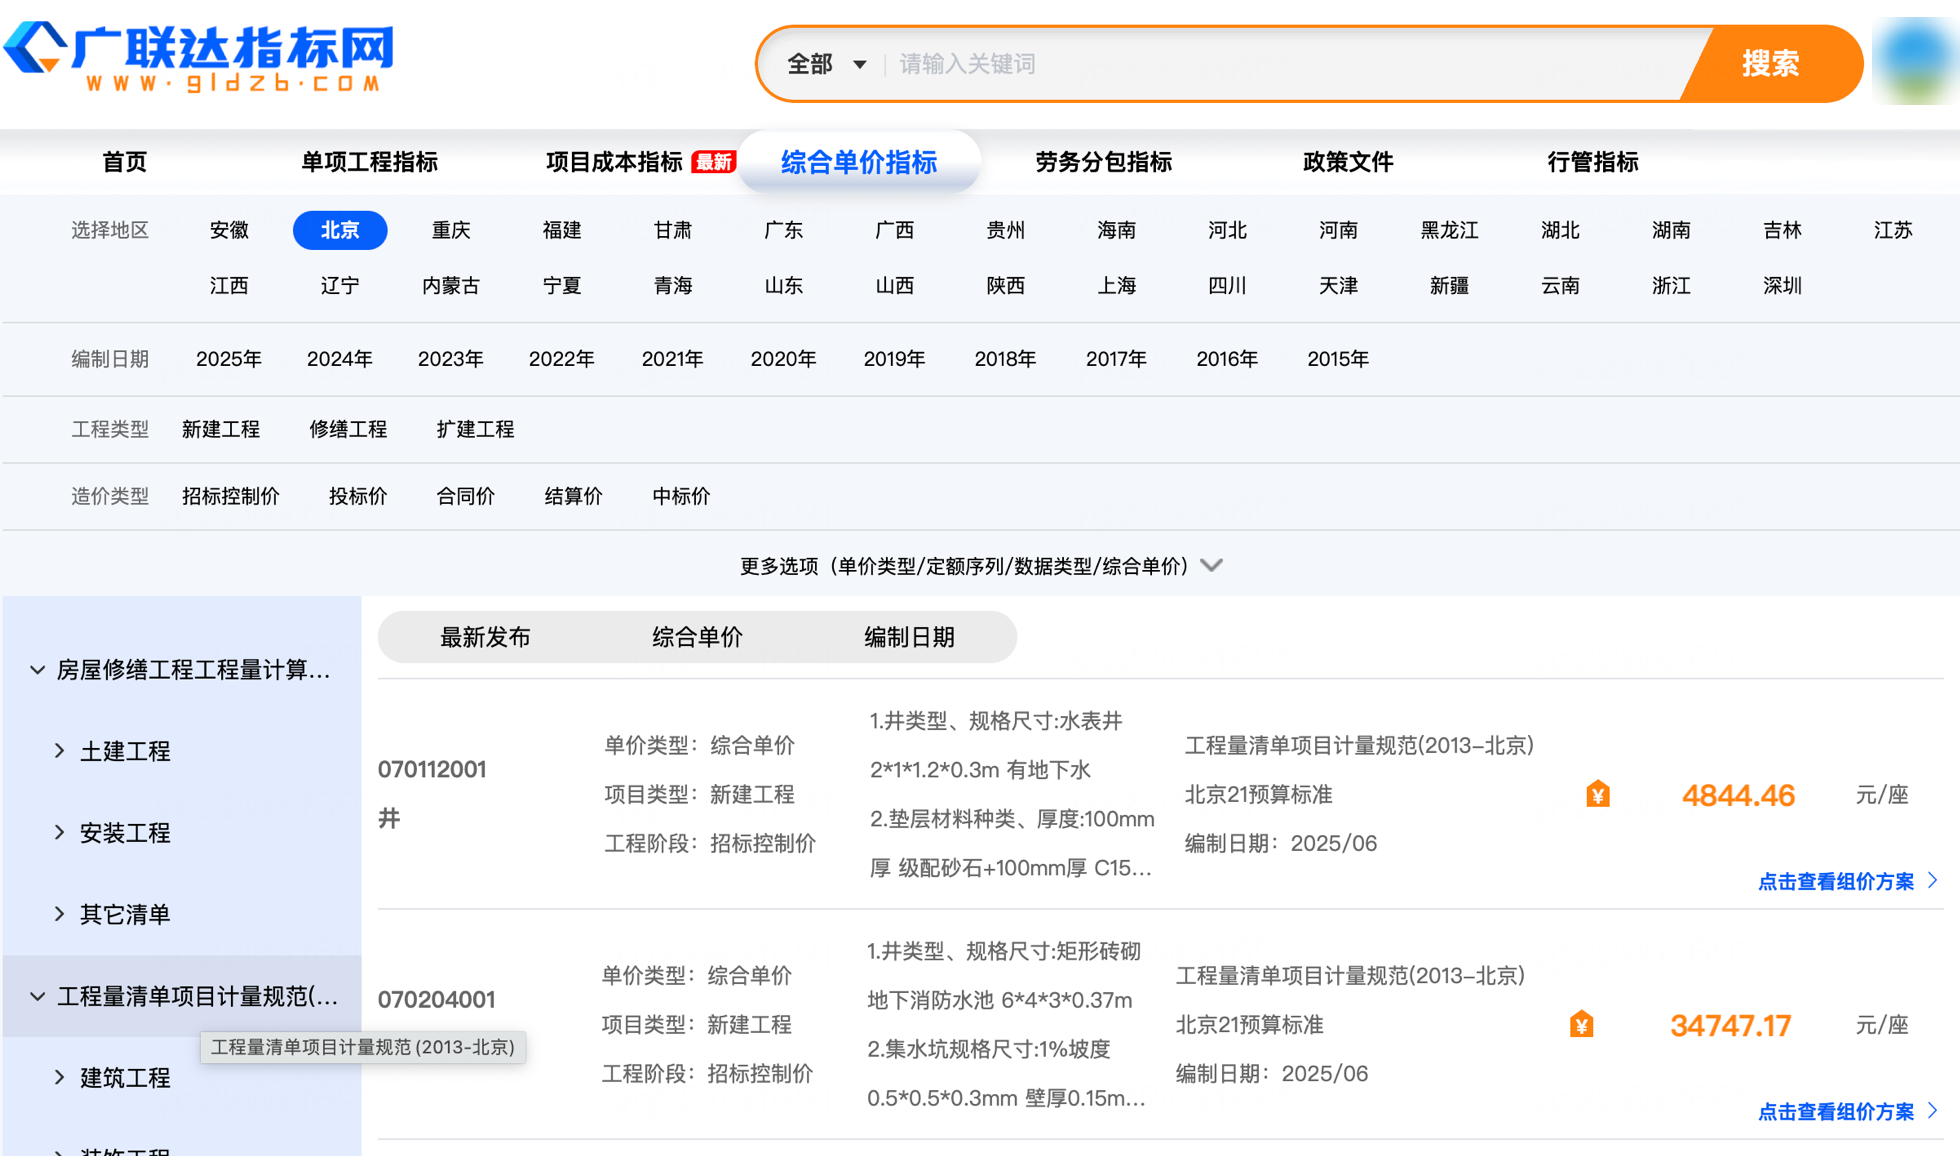The image size is (1960, 1156).
Task: Click arrow next to first 点击查看组价方案
Action: 1933,881
